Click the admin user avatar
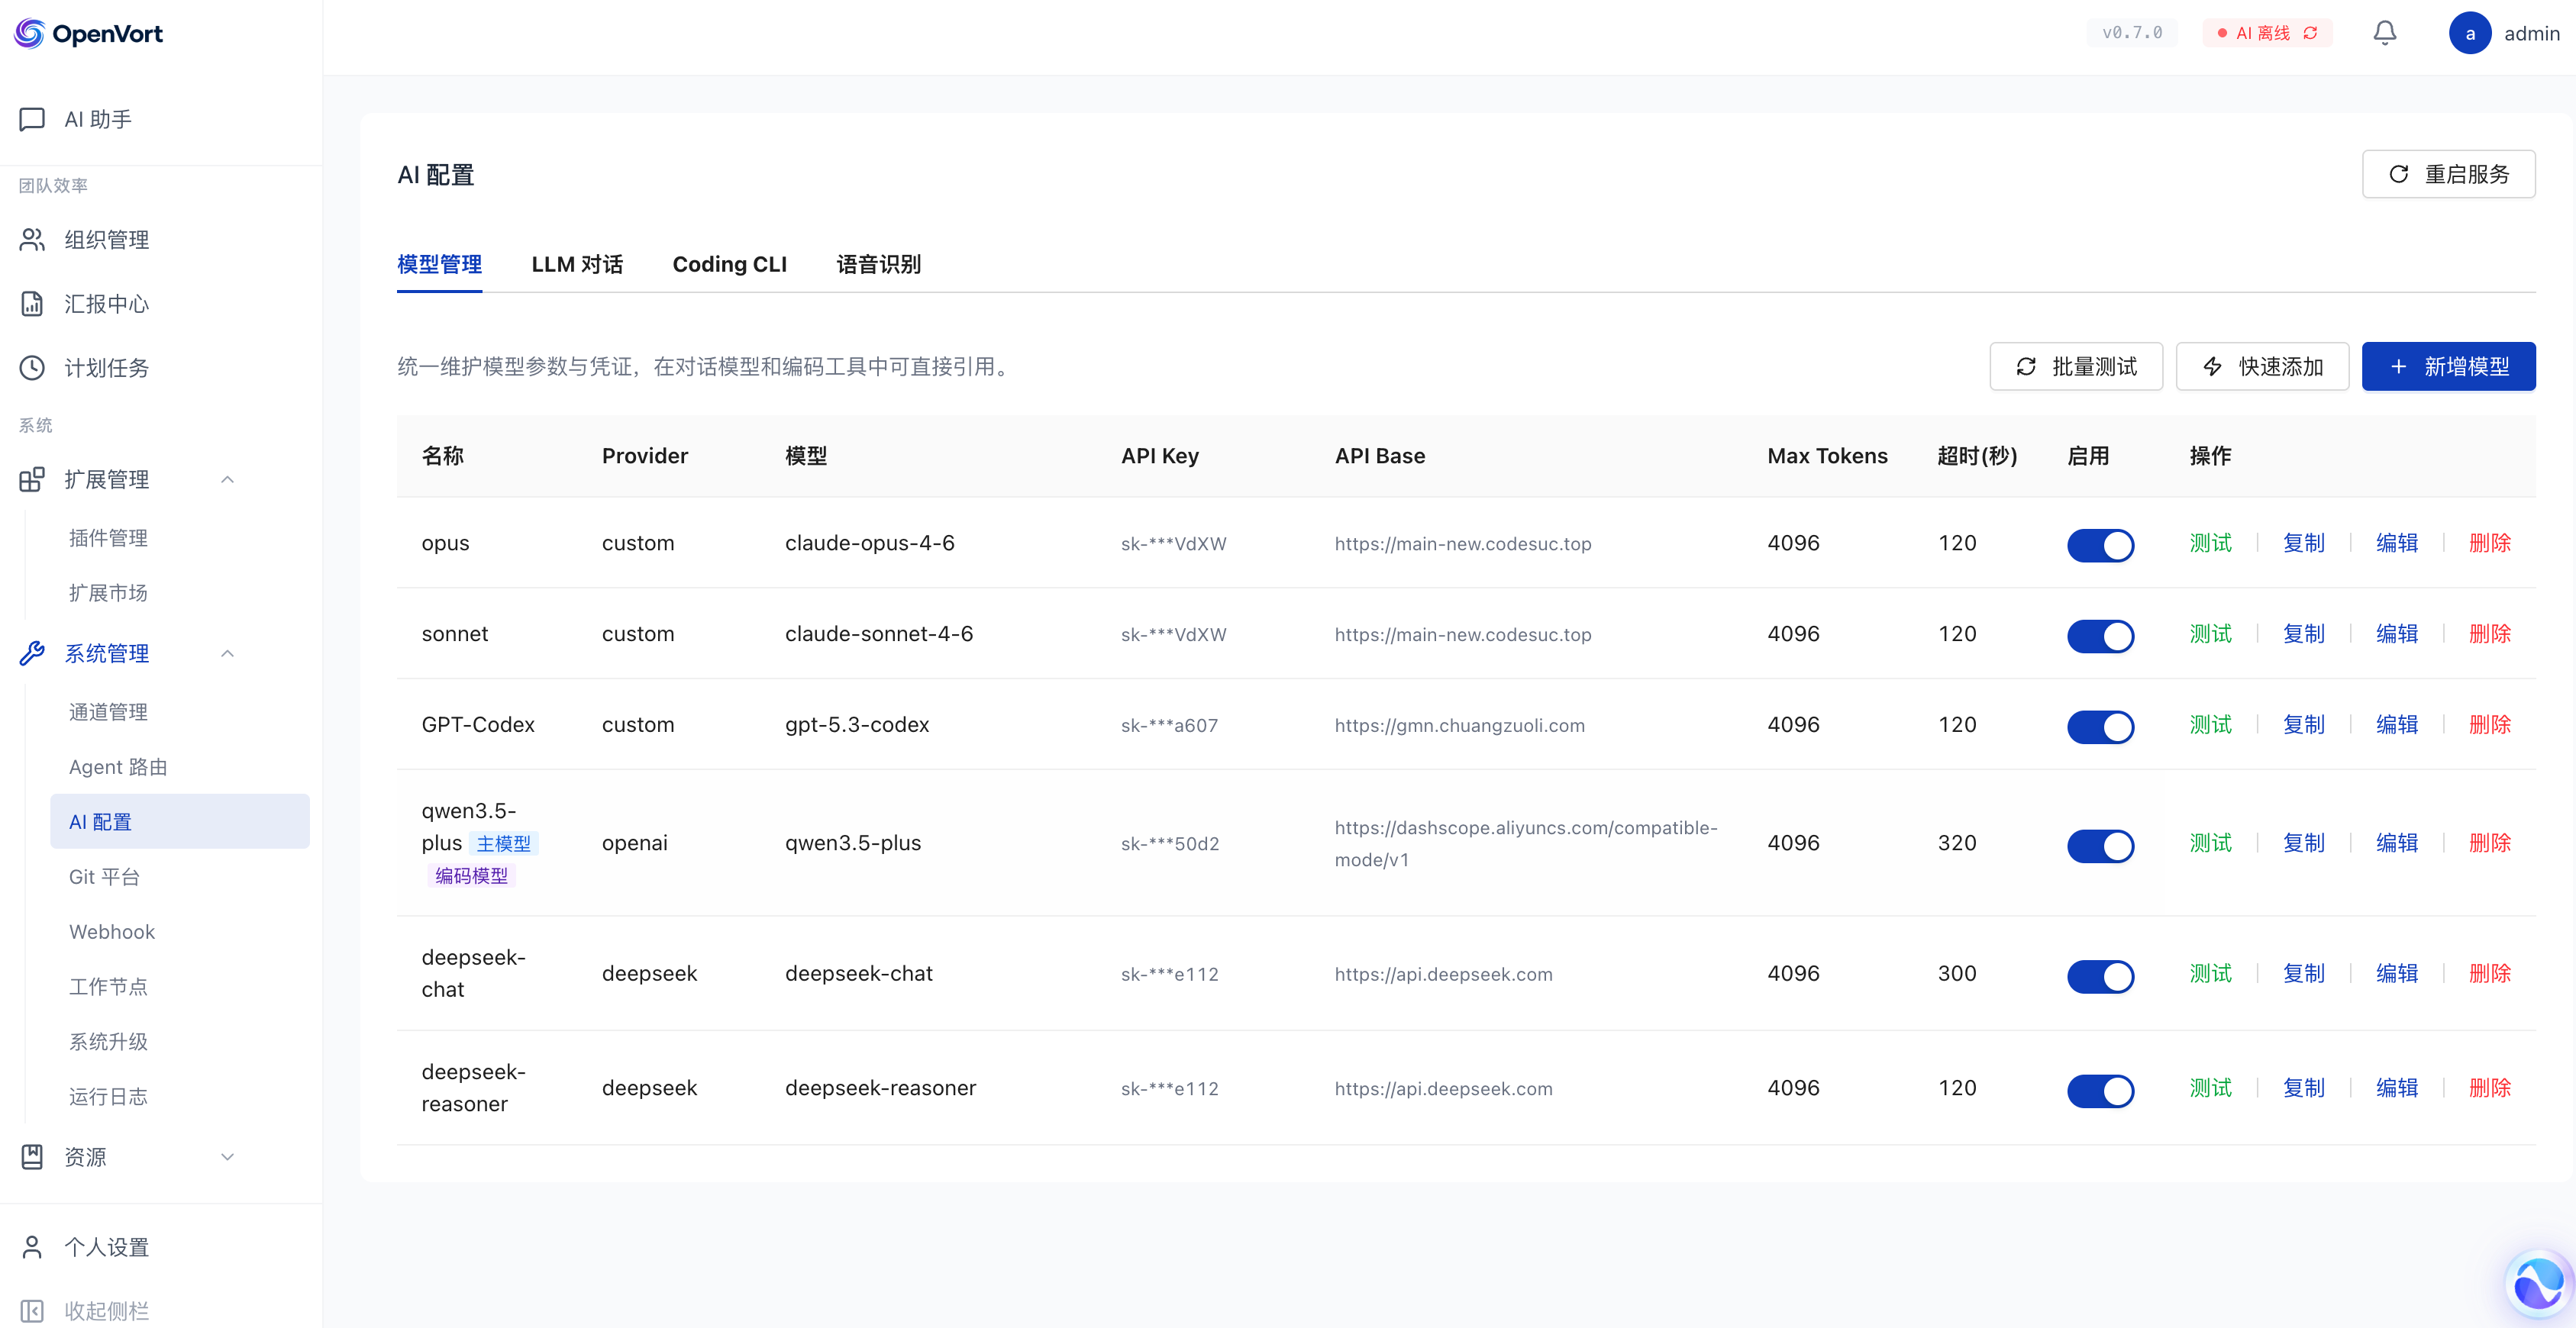The width and height of the screenshot is (2576, 1328). pyautogui.click(x=2469, y=33)
